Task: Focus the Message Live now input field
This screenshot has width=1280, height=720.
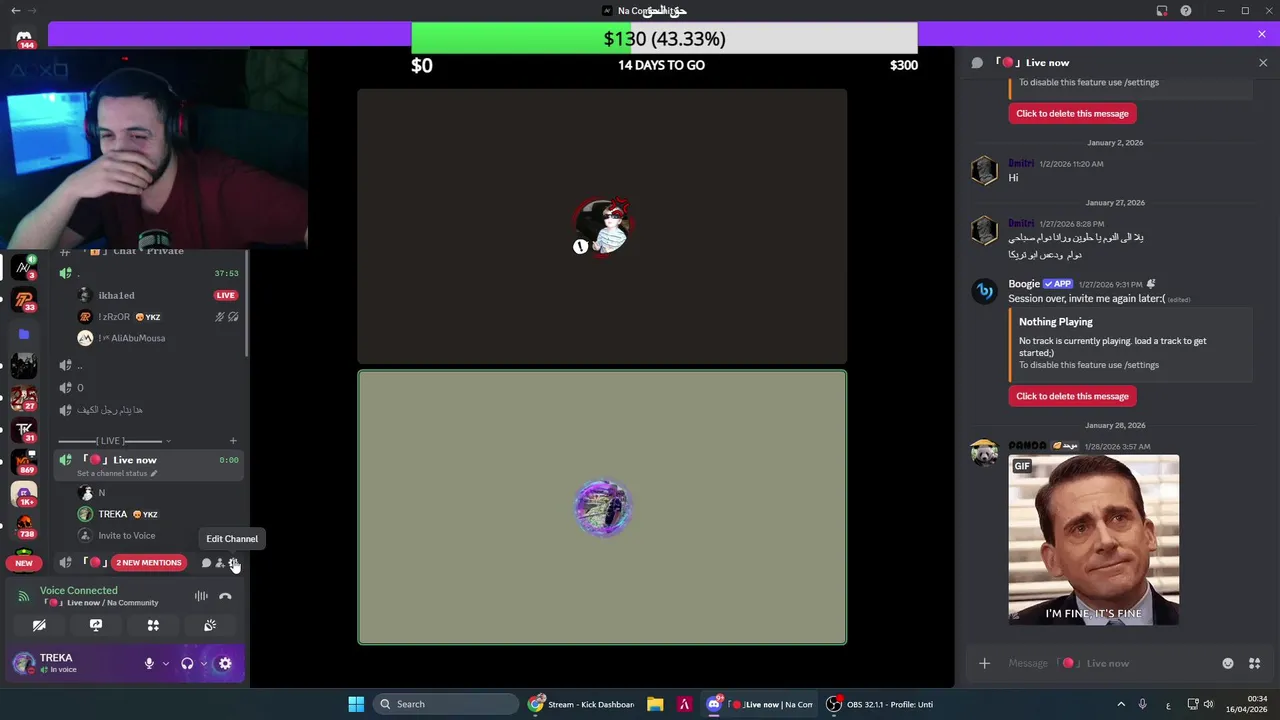Action: coord(1110,663)
